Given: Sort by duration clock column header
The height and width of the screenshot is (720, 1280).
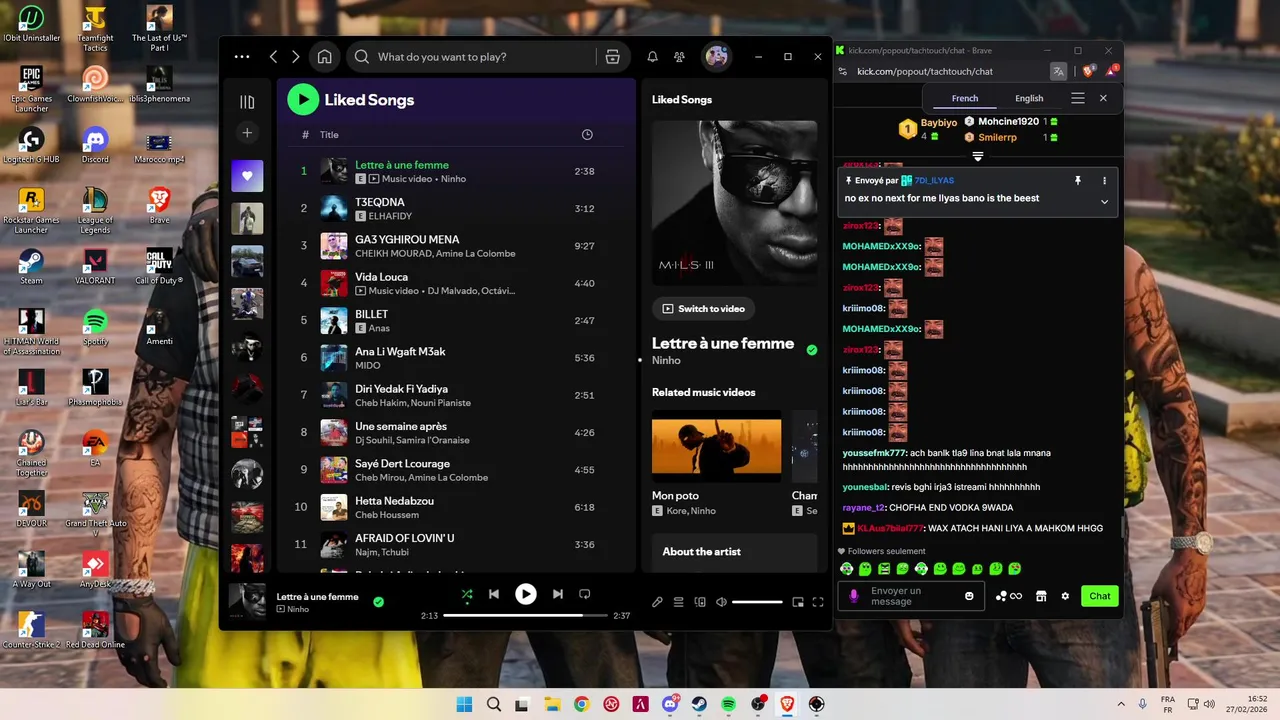Looking at the screenshot, I should 587,135.
